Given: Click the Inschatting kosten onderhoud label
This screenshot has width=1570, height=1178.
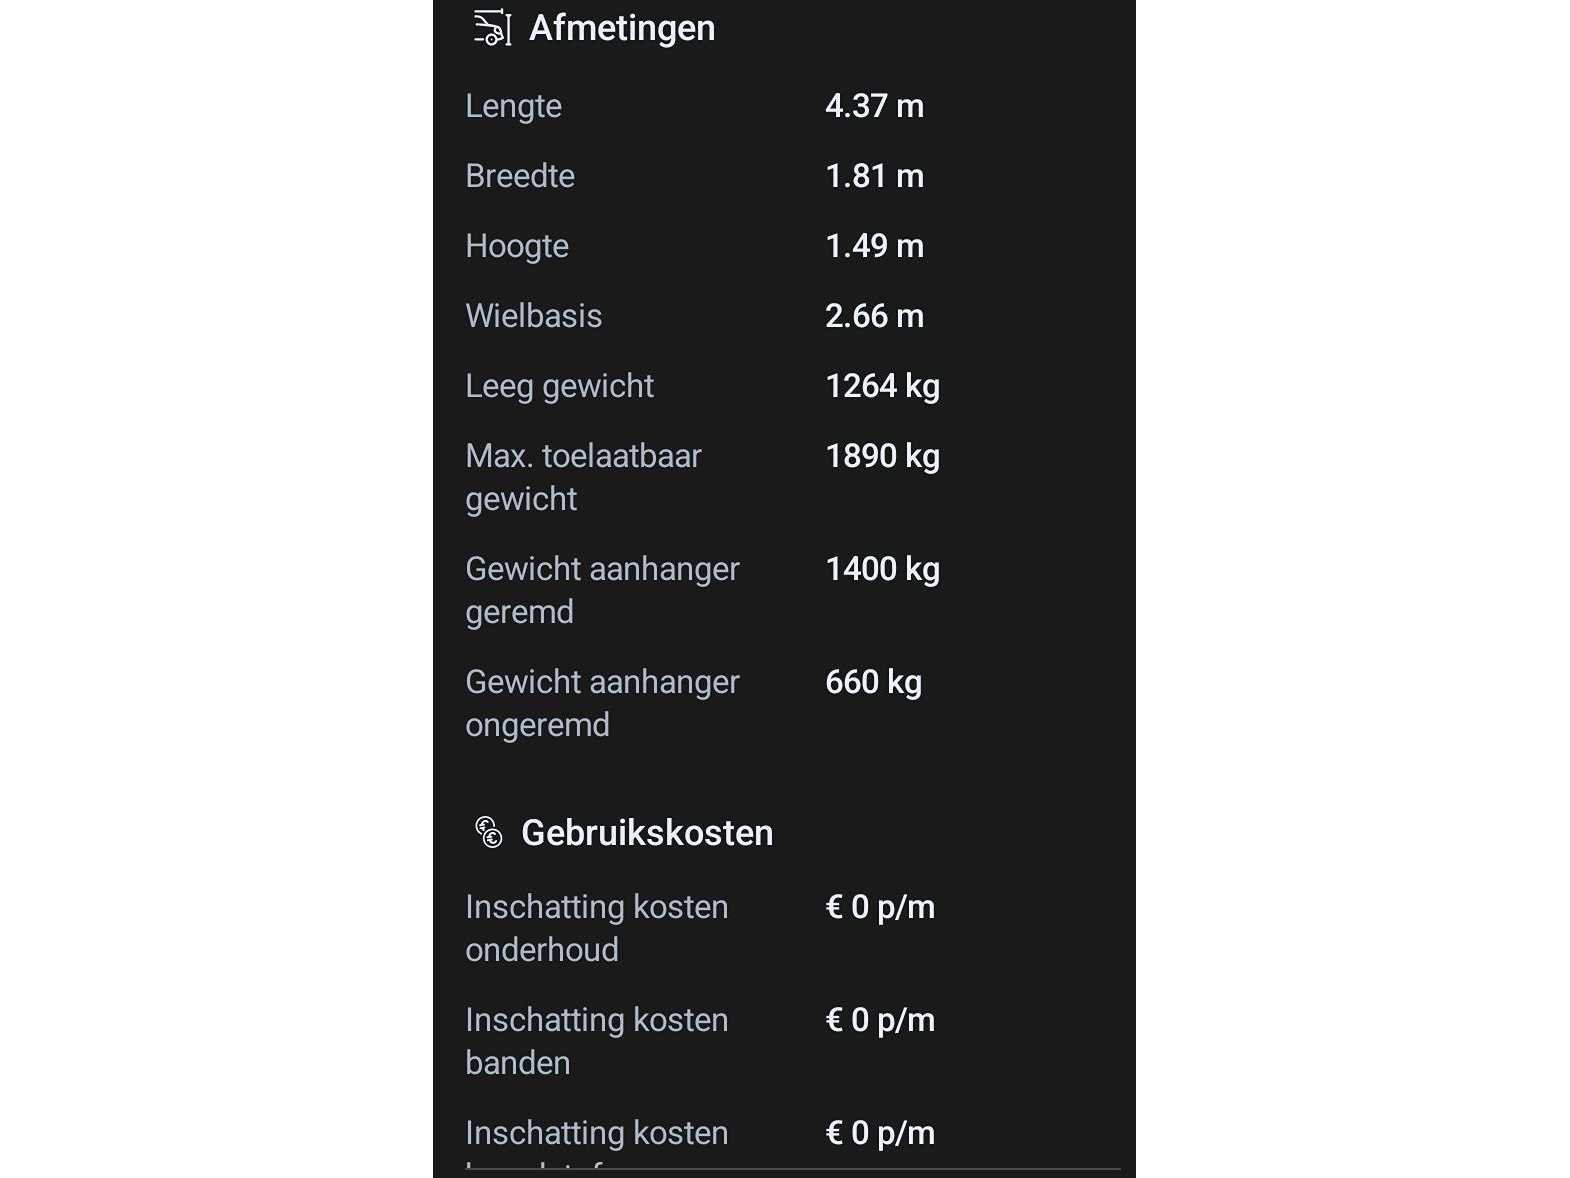Looking at the screenshot, I should pyautogui.click(x=596, y=928).
